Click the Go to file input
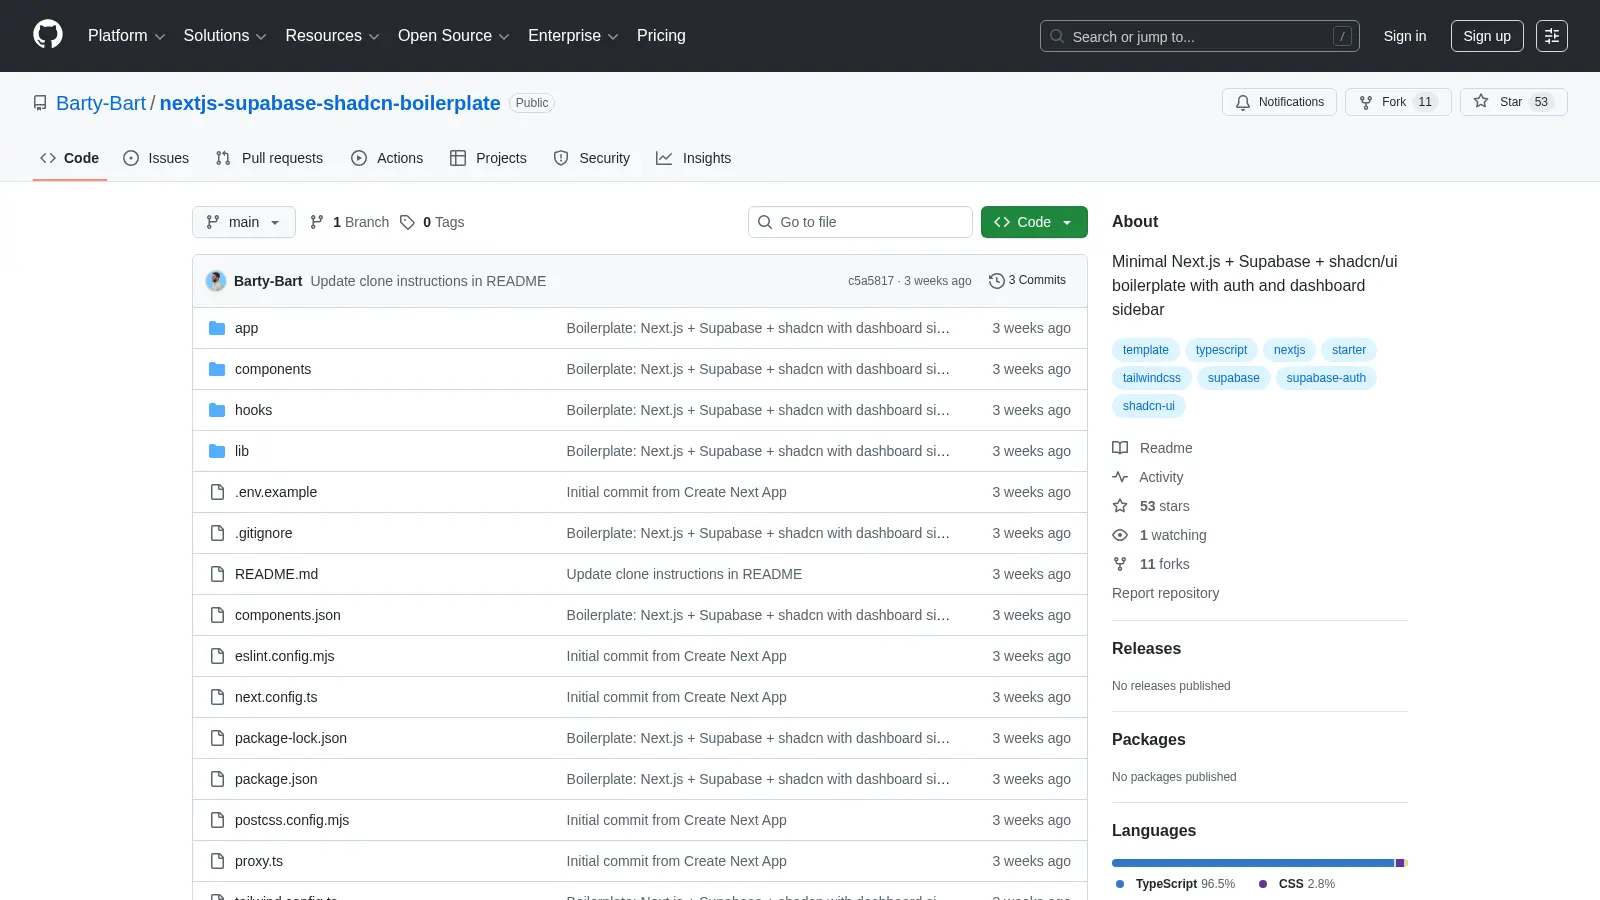1600x900 pixels. (860, 222)
